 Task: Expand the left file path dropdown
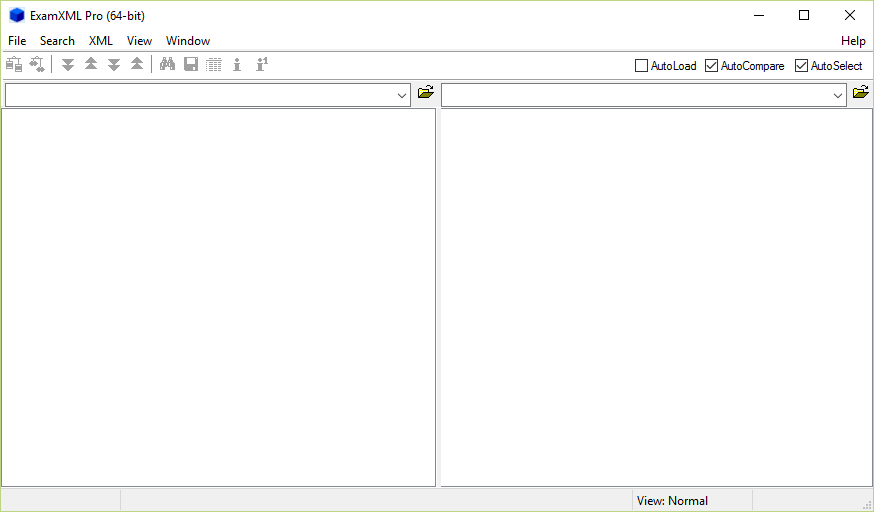pyautogui.click(x=402, y=95)
